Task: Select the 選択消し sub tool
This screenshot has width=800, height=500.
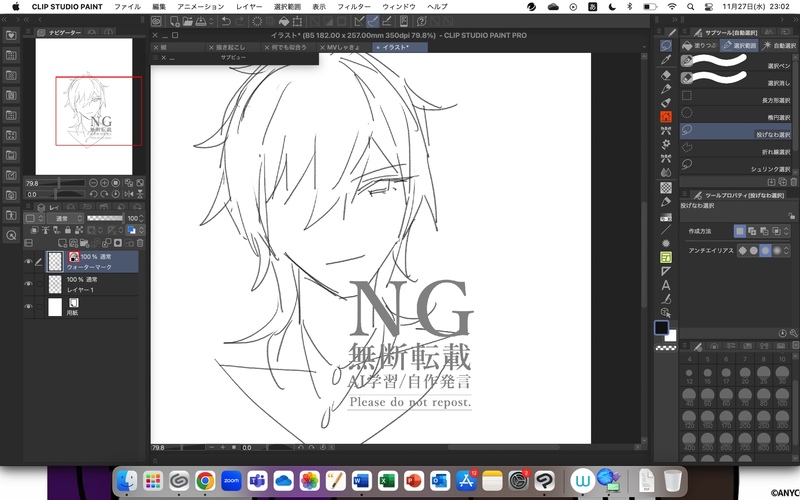Action: [x=736, y=79]
